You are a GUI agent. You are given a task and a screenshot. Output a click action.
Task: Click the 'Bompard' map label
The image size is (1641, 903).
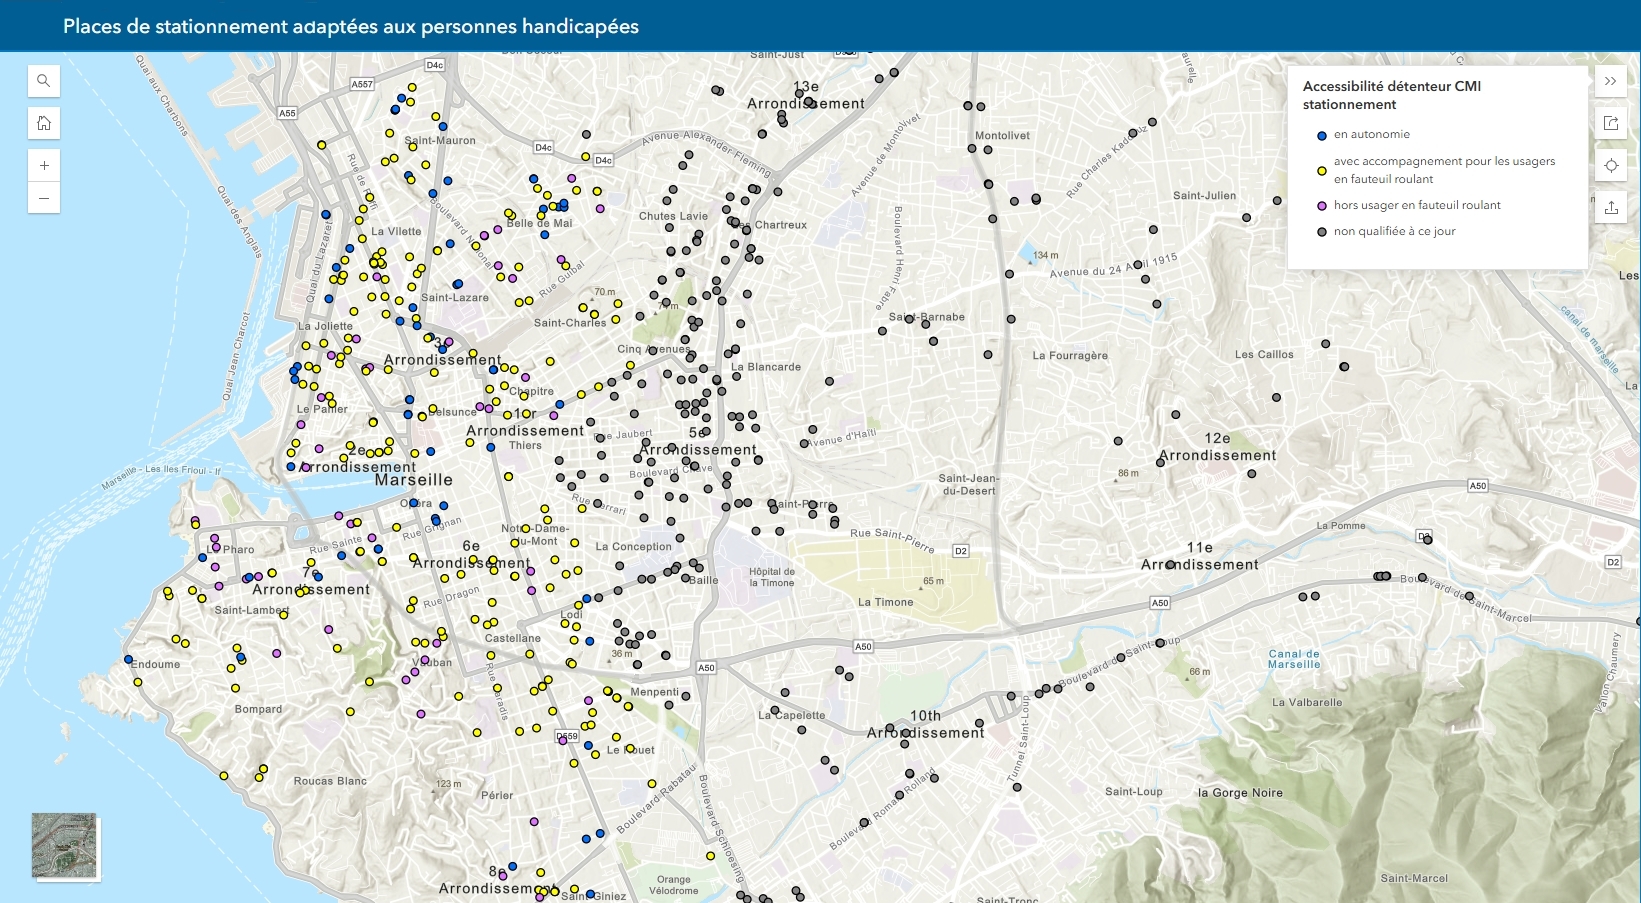[258, 710]
